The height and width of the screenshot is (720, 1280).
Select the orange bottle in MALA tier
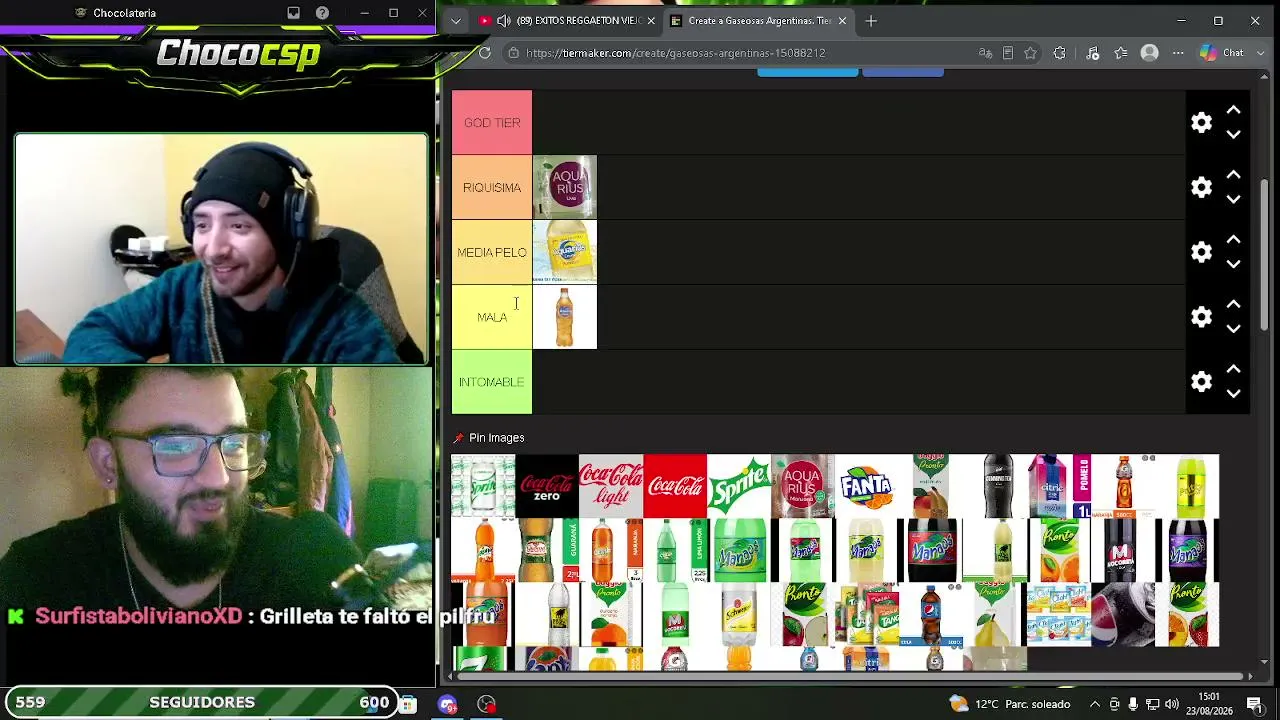(565, 317)
